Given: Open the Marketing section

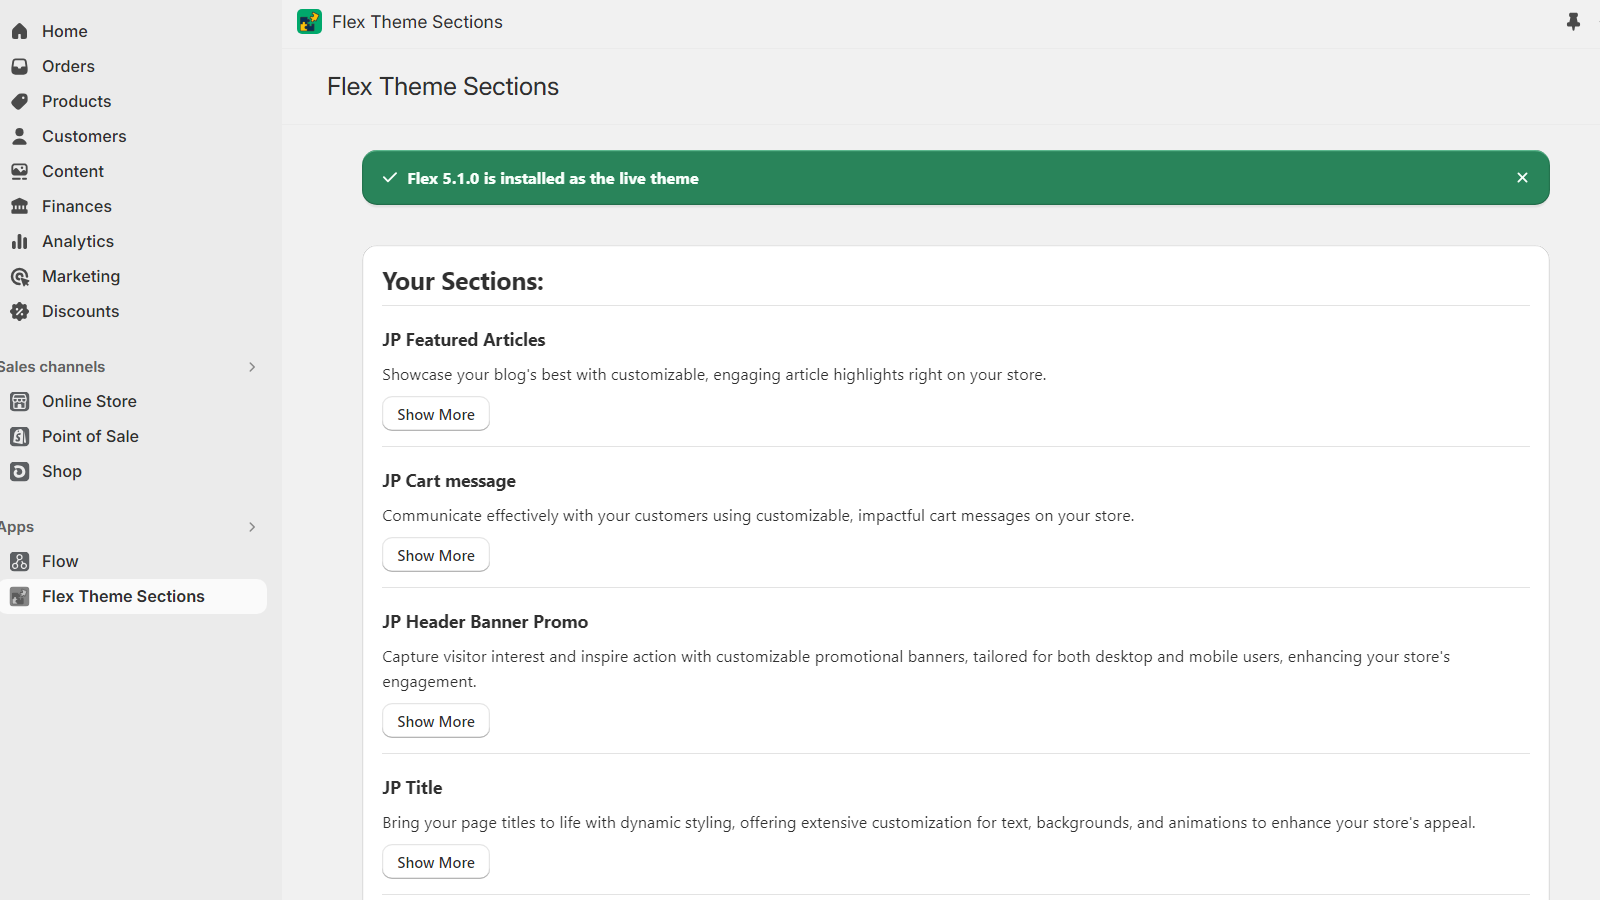Looking at the screenshot, I should [81, 276].
